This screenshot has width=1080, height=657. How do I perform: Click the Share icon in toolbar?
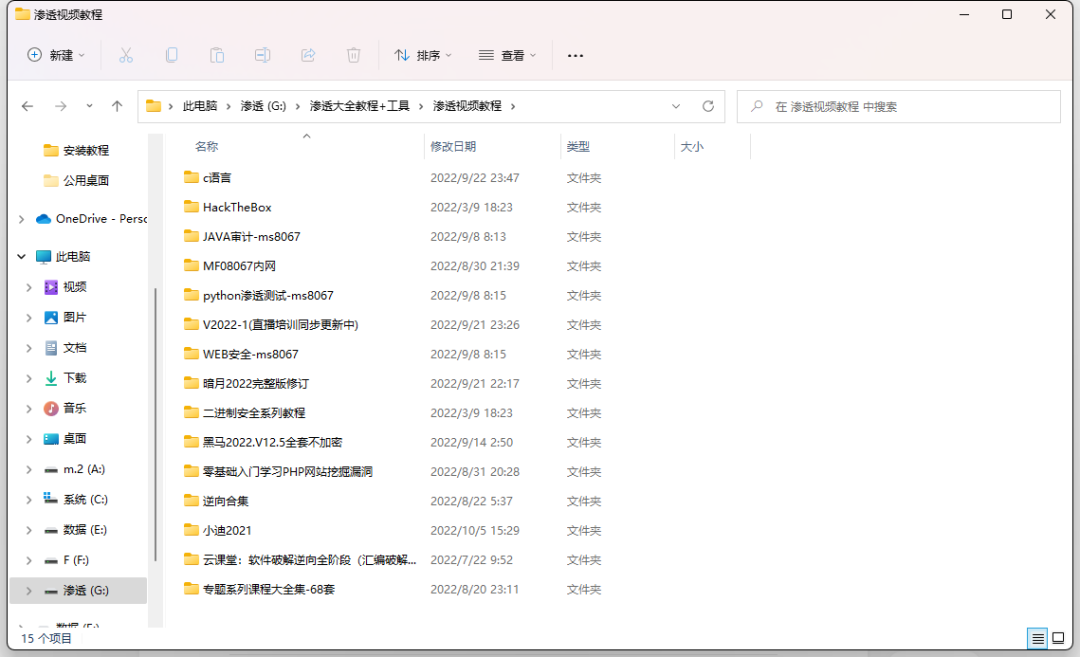click(308, 55)
